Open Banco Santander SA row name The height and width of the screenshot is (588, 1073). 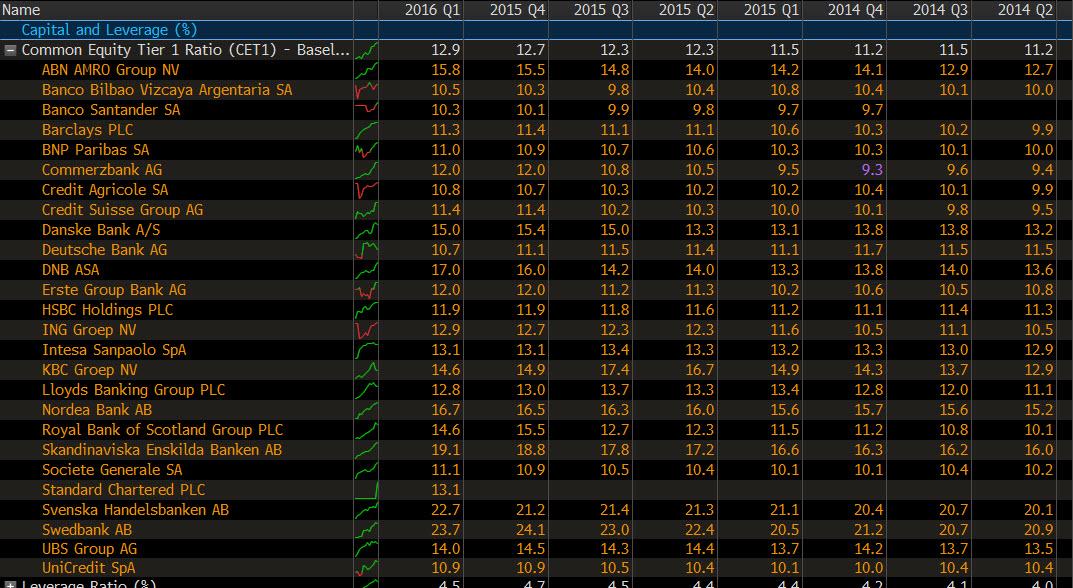click(111, 110)
